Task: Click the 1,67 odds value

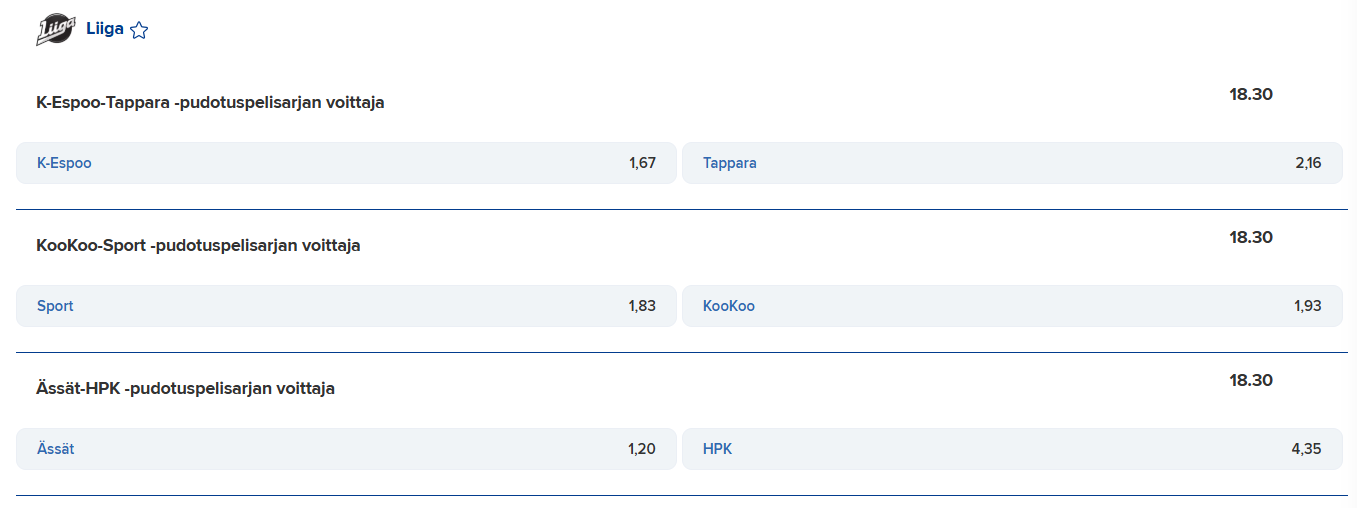Action: 642,163
